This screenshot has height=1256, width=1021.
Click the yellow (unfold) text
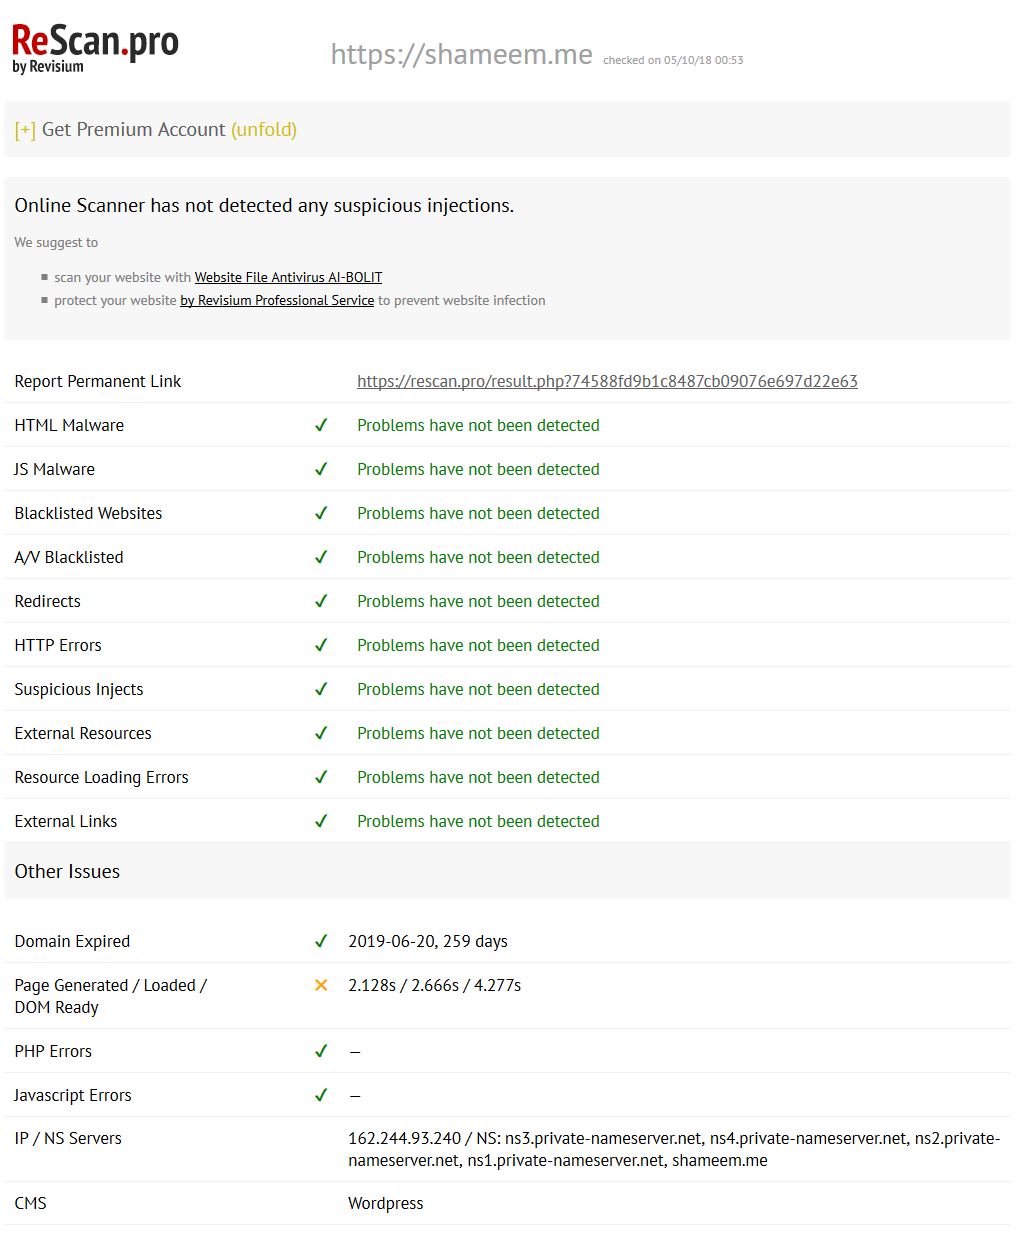[x=264, y=130]
